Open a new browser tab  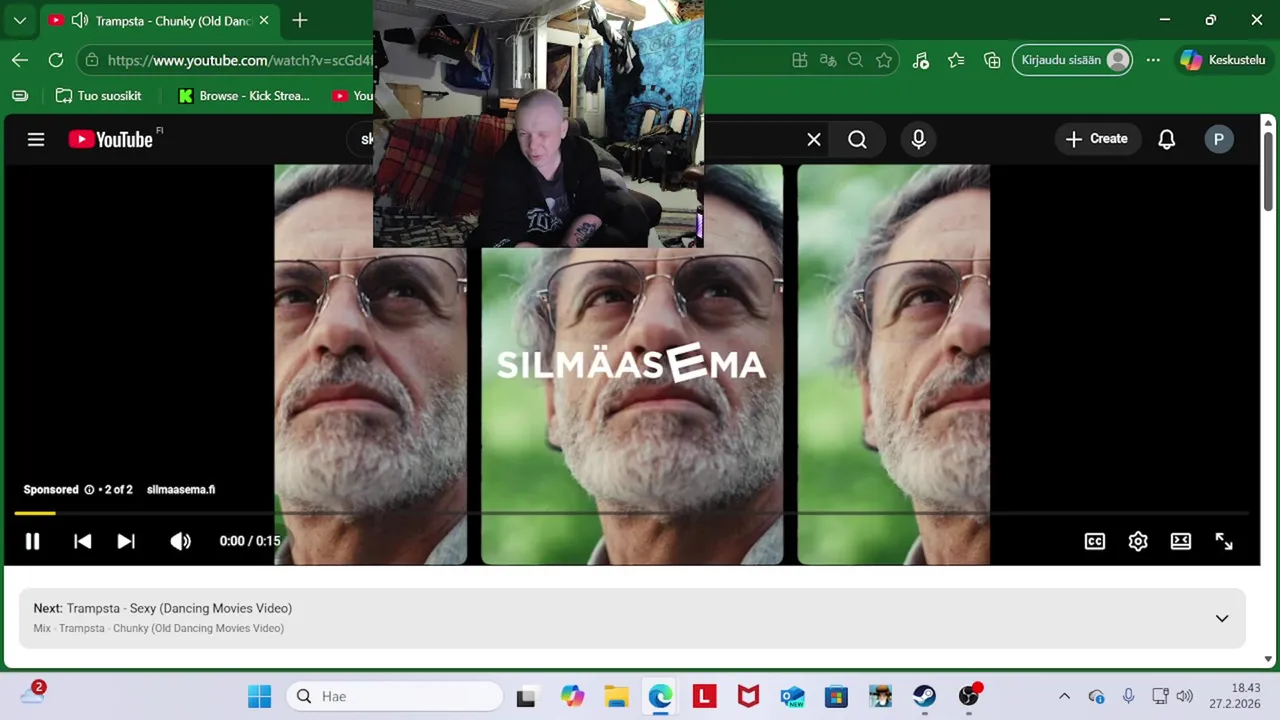coord(300,20)
